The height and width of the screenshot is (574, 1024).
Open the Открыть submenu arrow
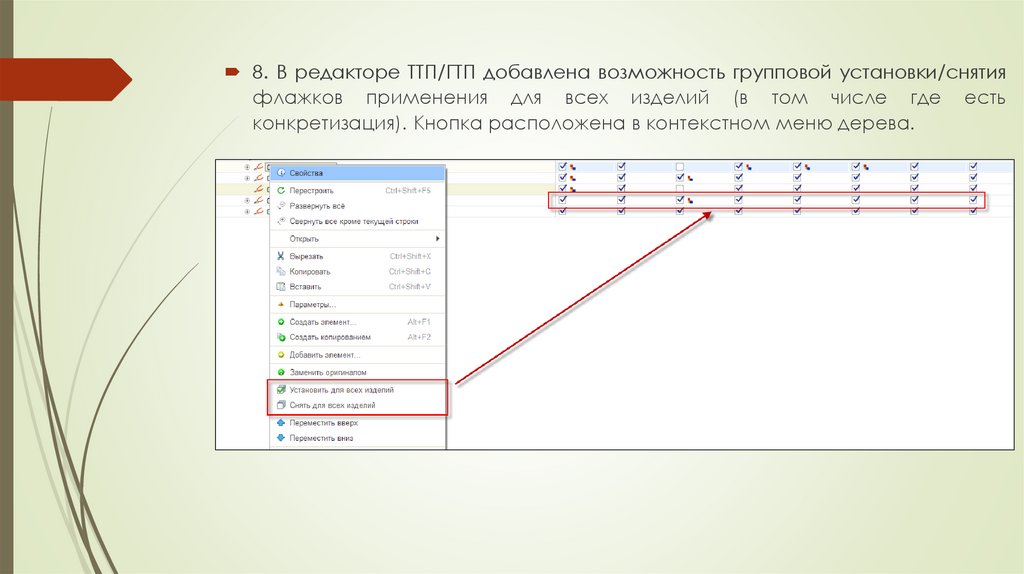pyautogui.click(x=437, y=239)
